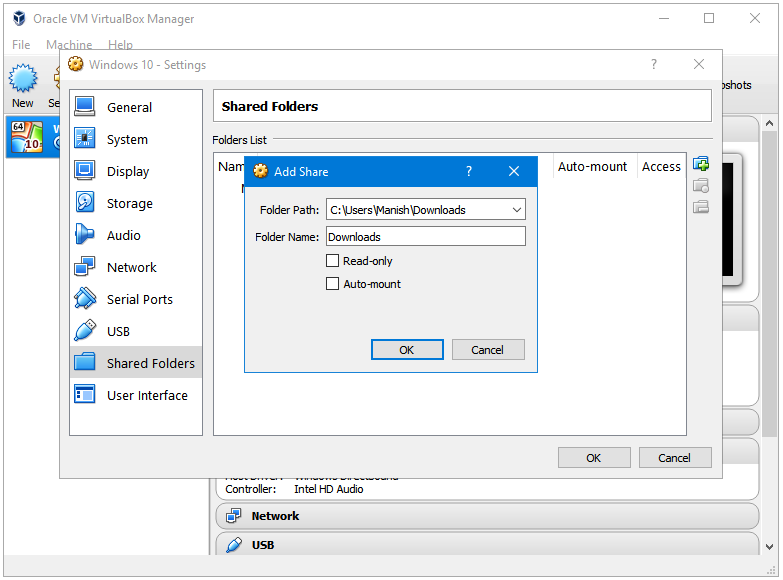Open the USB settings category
Image resolution: width=783 pixels, height=580 pixels.
(x=118, y=331)
